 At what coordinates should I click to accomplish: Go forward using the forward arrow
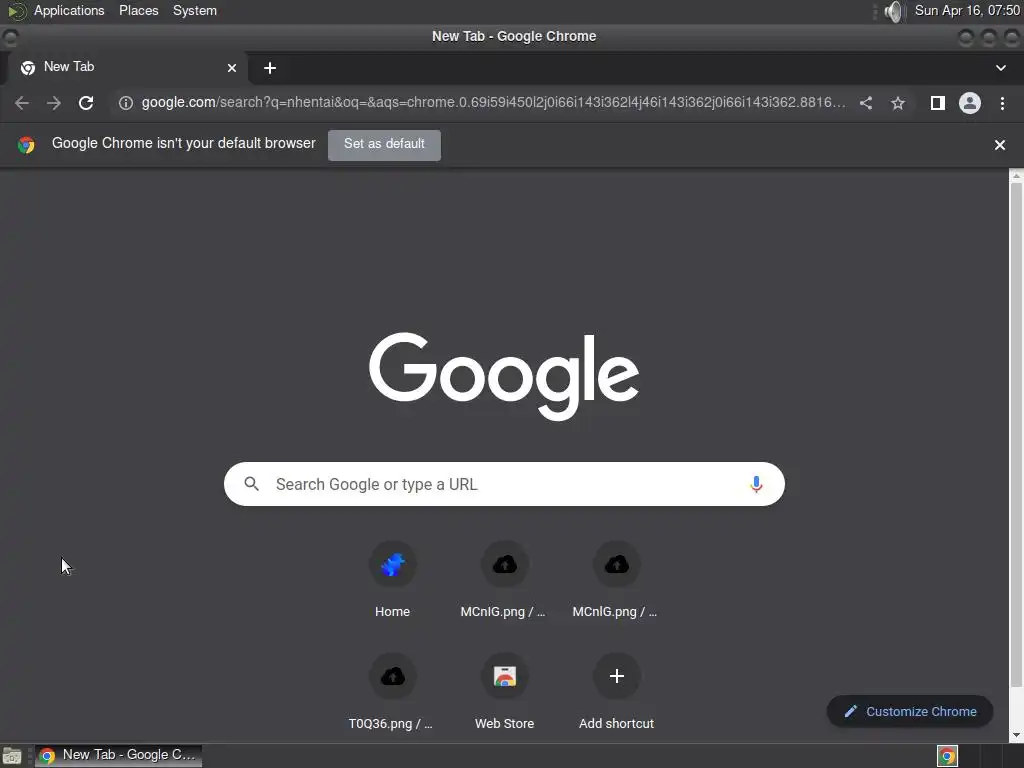[54, 103]
